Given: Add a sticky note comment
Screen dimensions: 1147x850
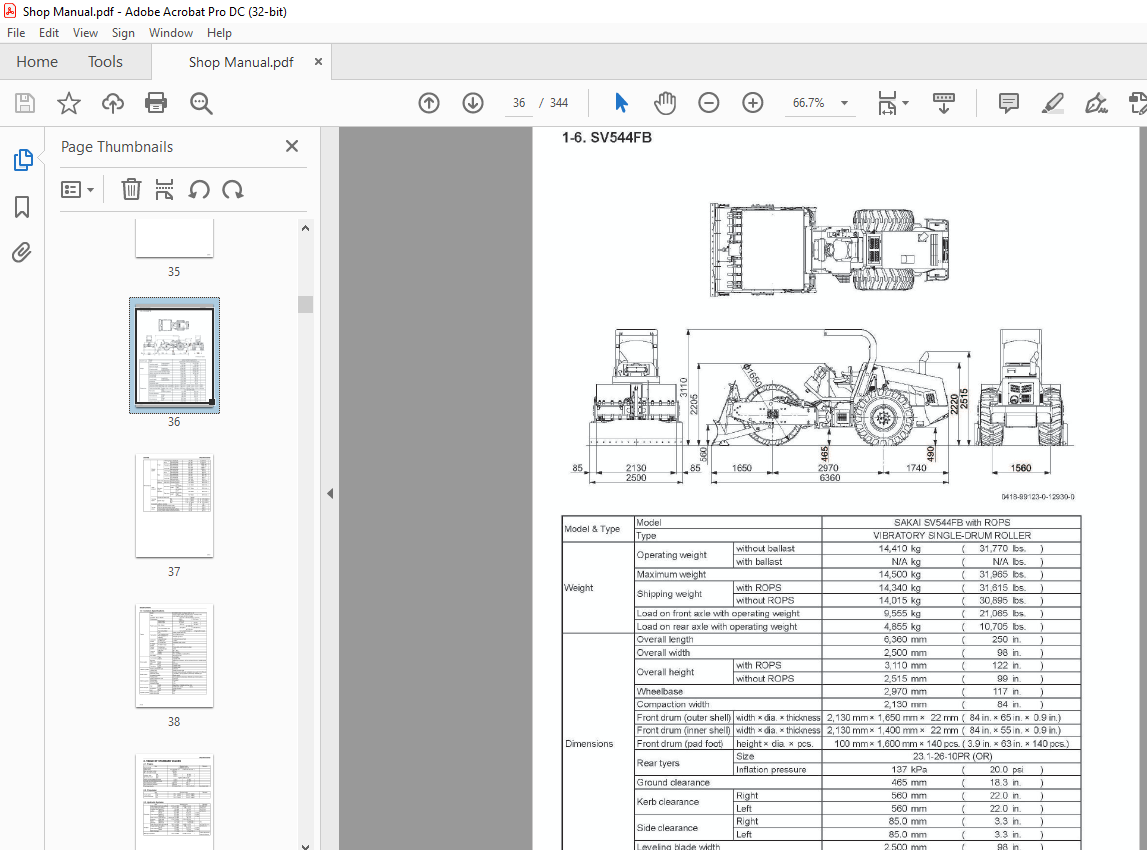Looking at the screenshot, I should coord(1009,103).
